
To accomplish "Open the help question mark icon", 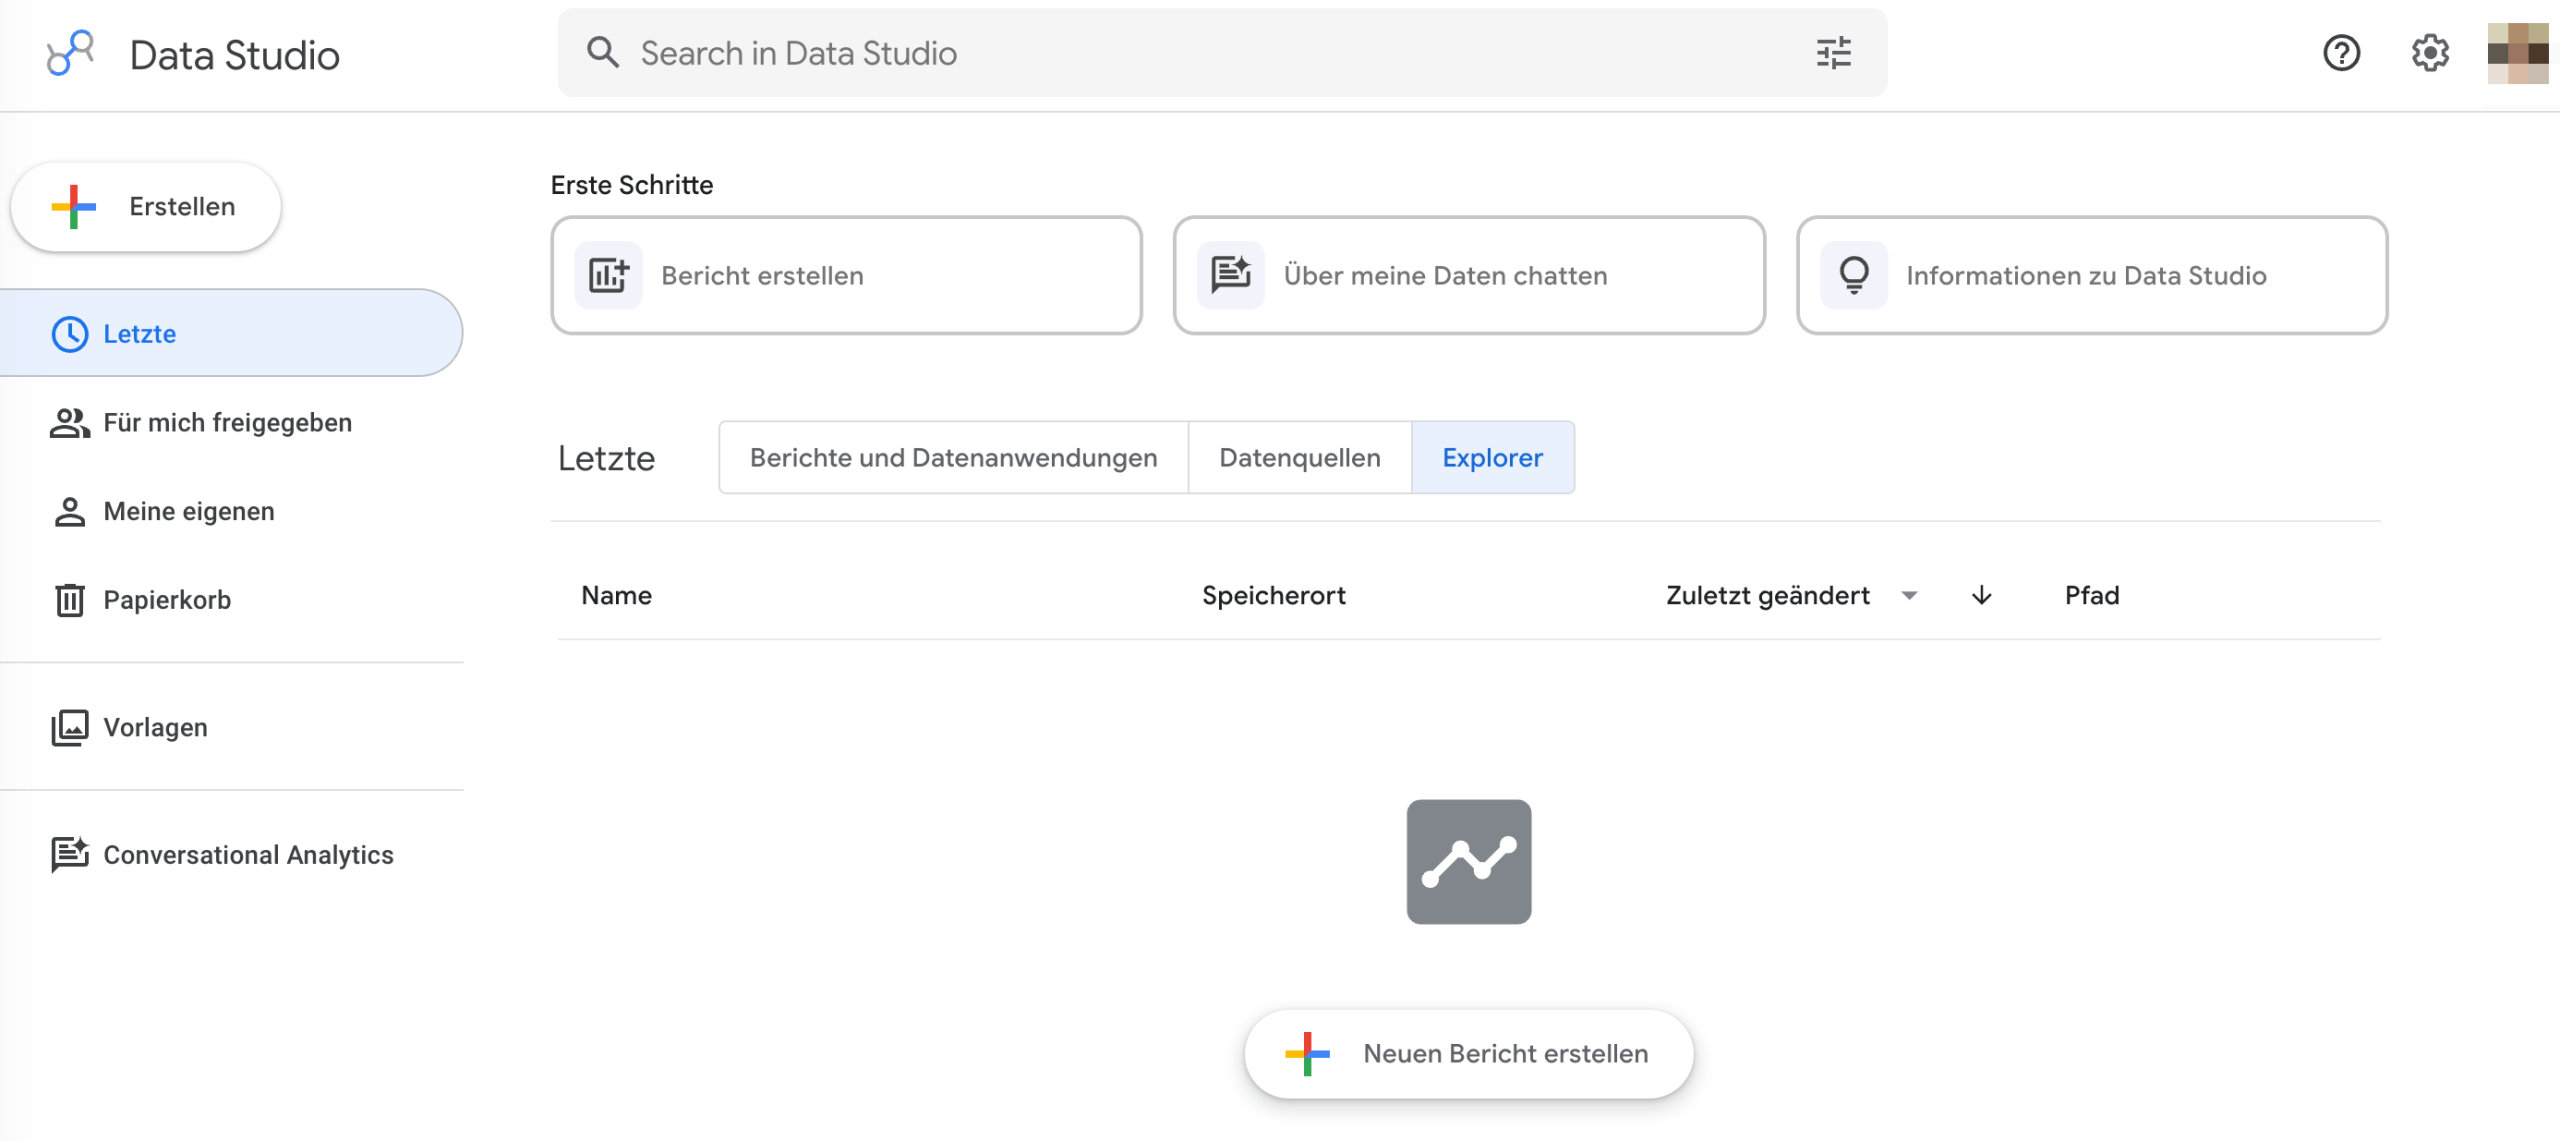I will coord(2341,53).
